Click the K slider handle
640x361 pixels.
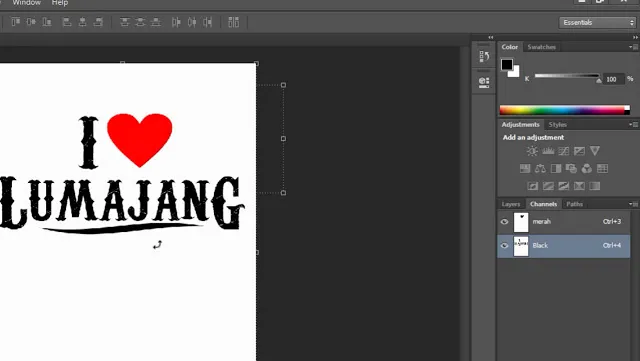click(599, 80)
